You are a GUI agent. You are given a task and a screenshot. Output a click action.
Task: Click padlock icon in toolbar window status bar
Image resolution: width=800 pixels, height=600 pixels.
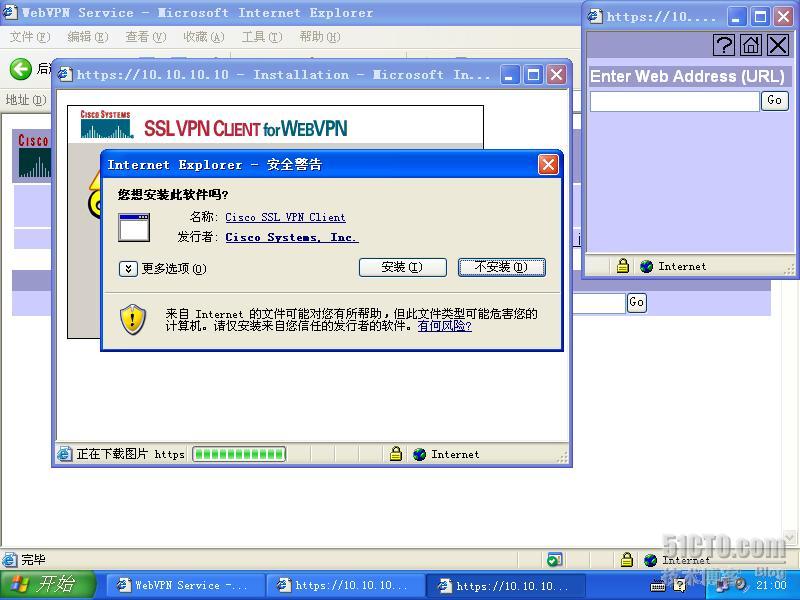[x=622, y=266]
